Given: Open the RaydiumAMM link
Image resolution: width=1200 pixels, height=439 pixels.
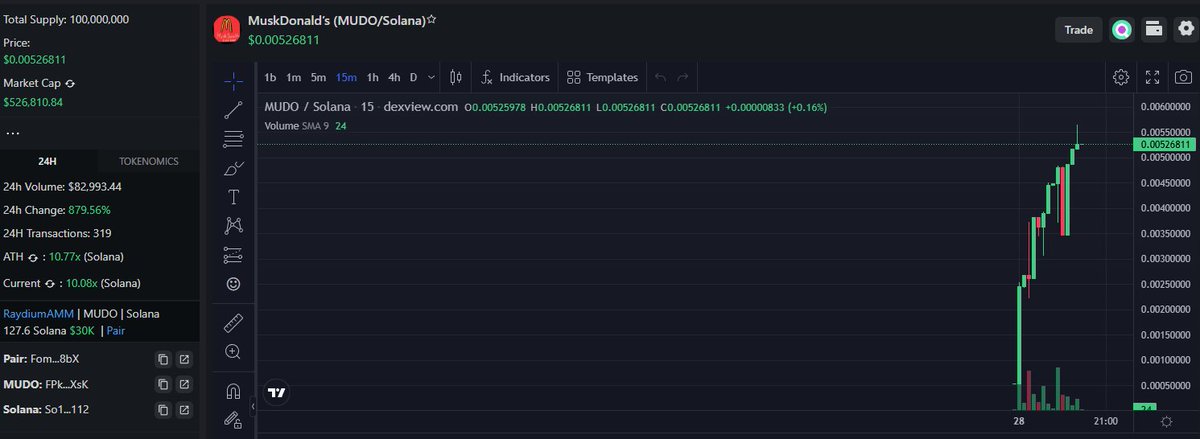Looking at the screenshot, I should tap(38, 314).
